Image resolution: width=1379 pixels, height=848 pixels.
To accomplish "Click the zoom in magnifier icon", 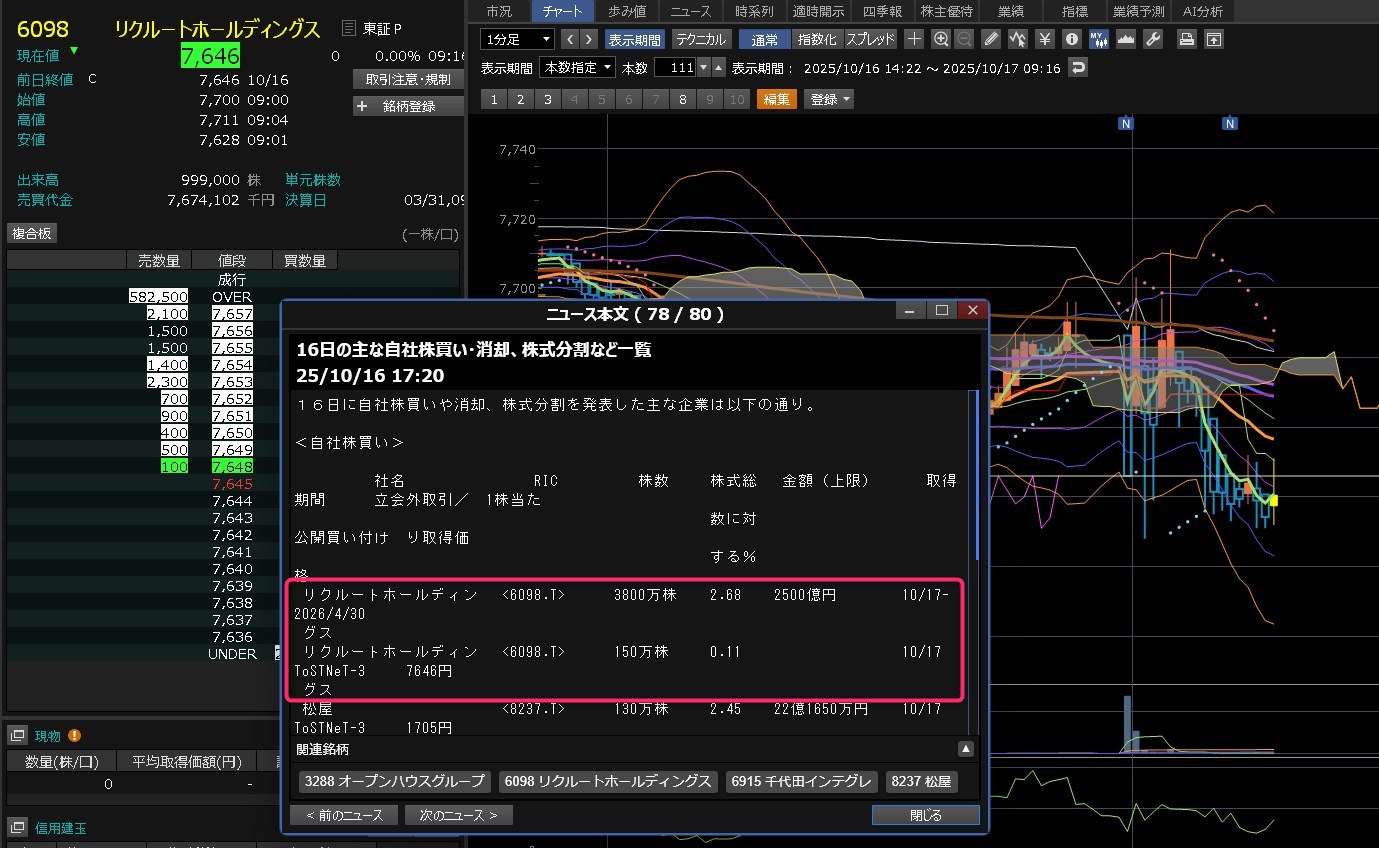I will pyautogui.click(x=940, y=40).
